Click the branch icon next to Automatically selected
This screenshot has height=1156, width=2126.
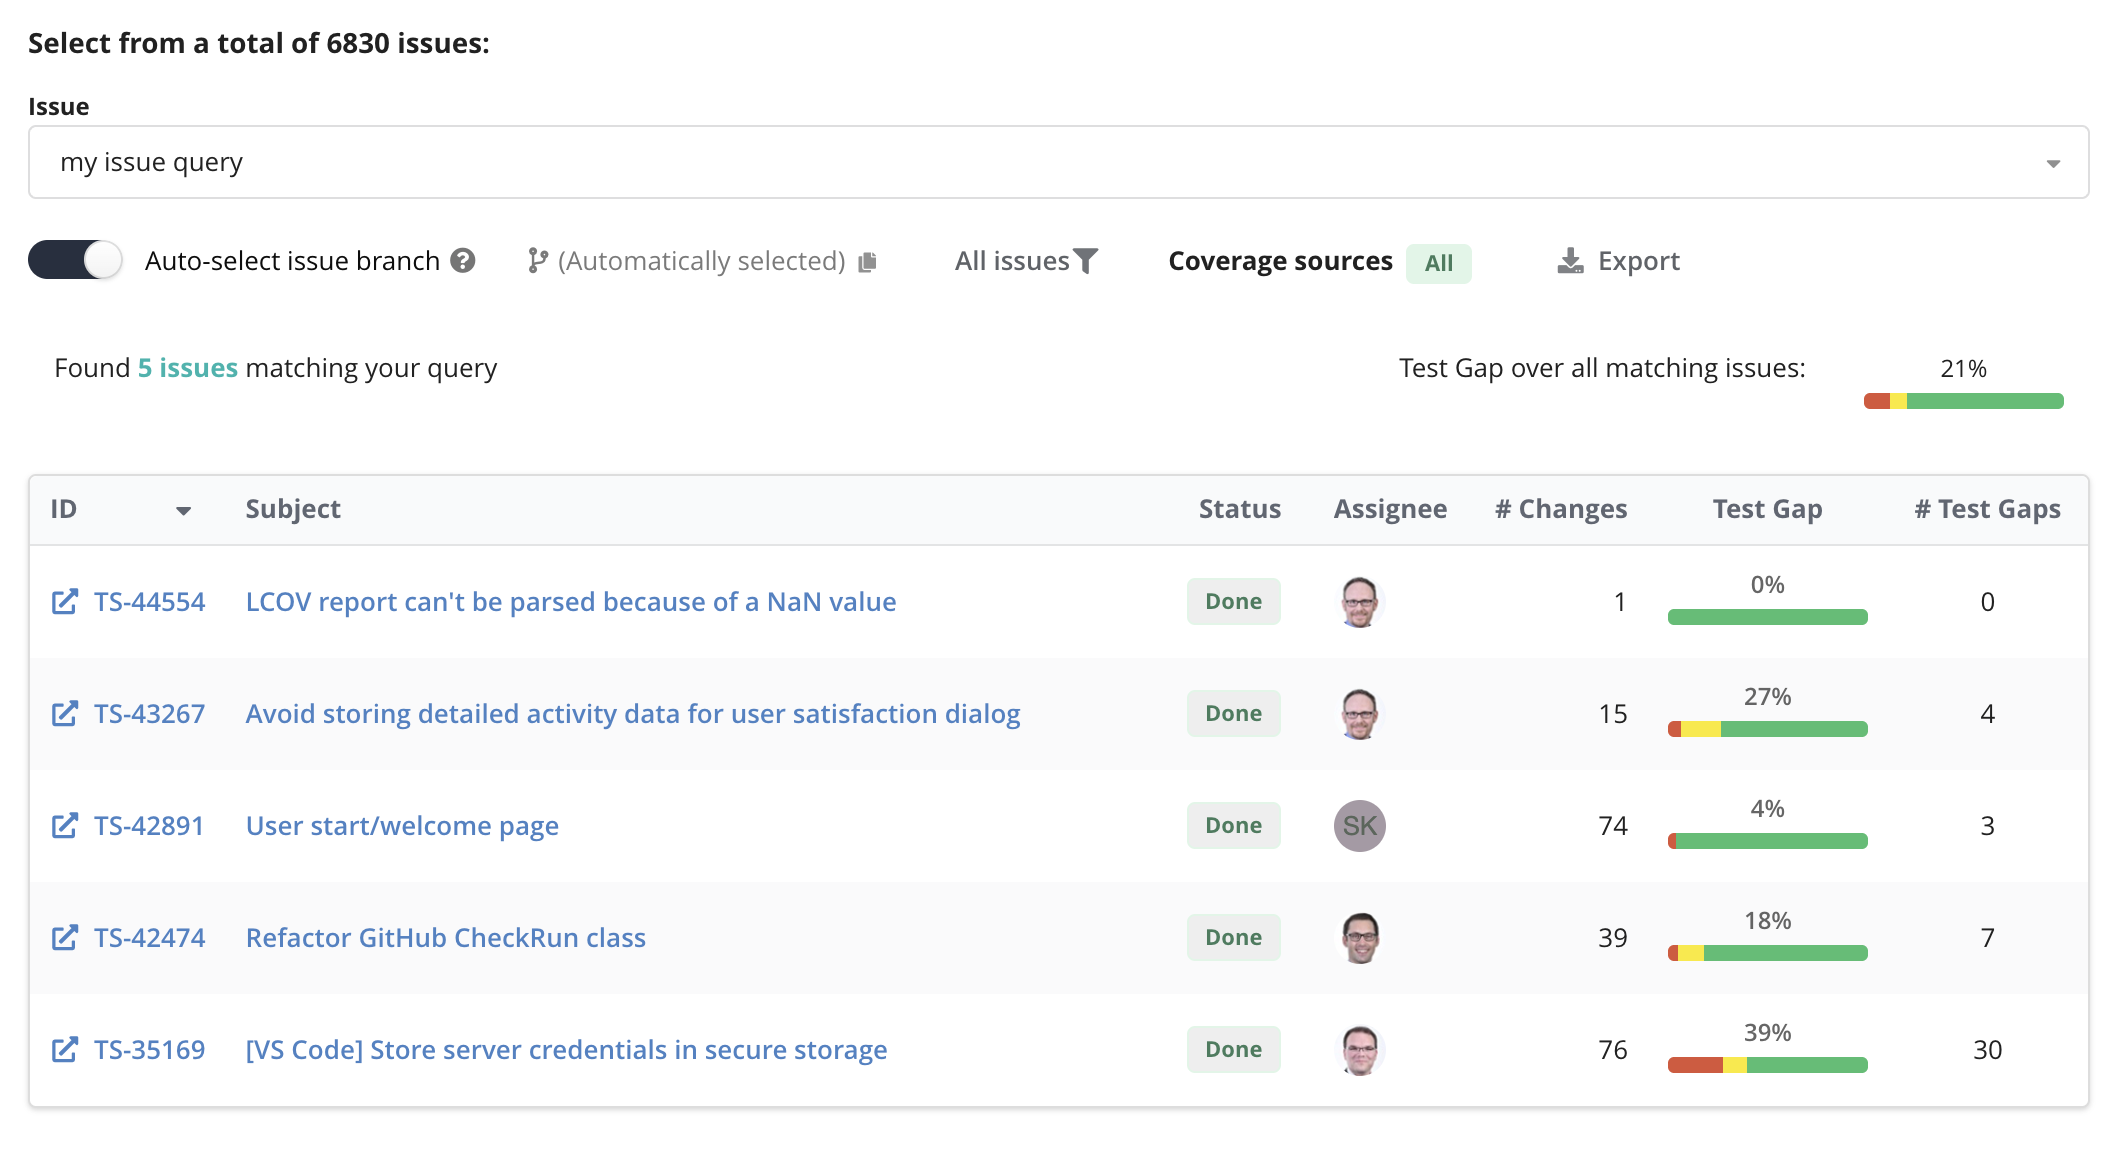point(537,260)
